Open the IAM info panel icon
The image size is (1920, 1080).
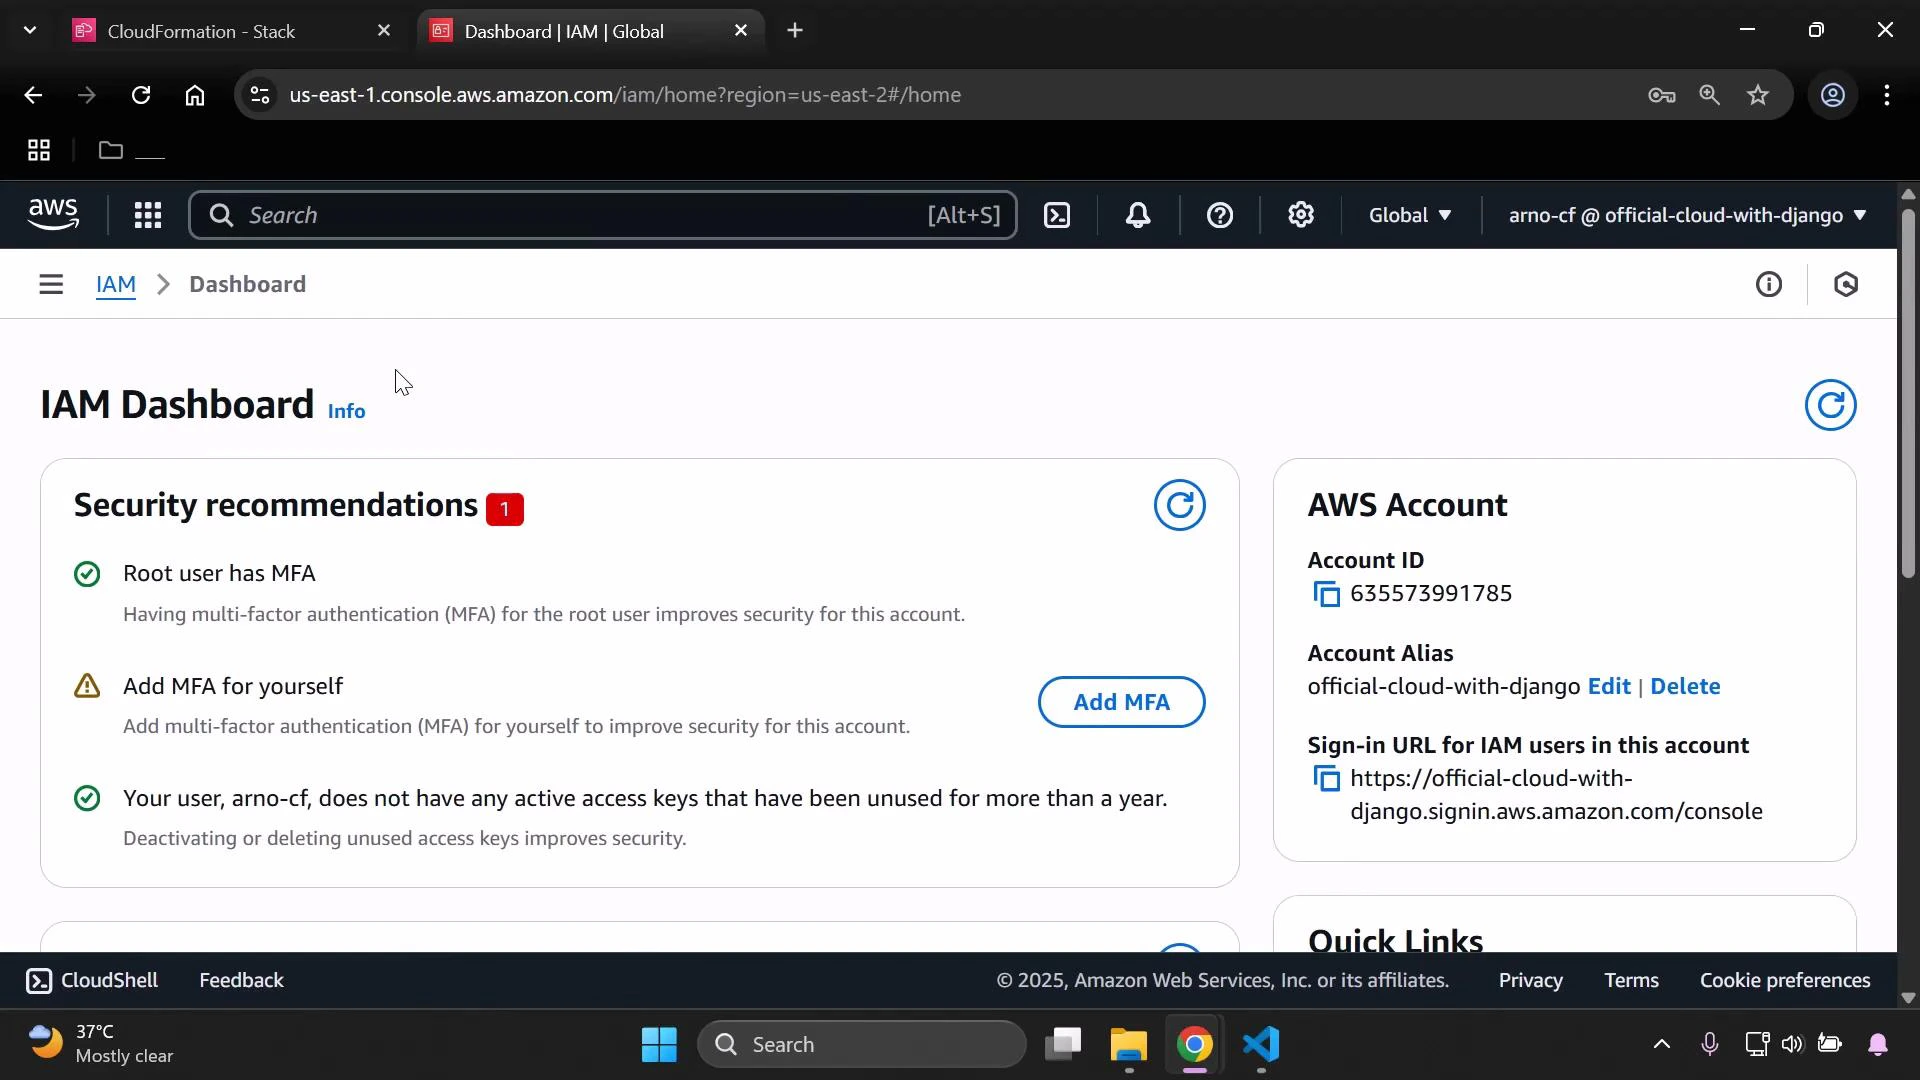click(x=1769, y=284)
